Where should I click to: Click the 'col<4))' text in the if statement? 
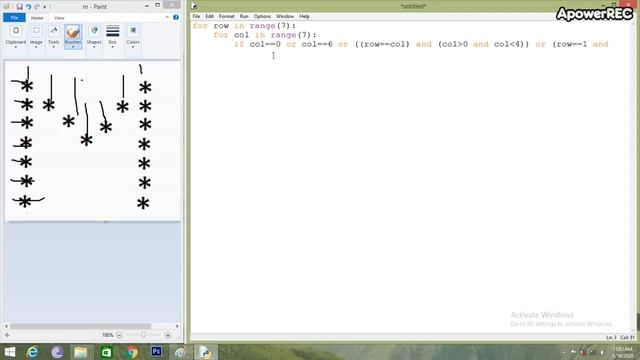coord(511,44)
